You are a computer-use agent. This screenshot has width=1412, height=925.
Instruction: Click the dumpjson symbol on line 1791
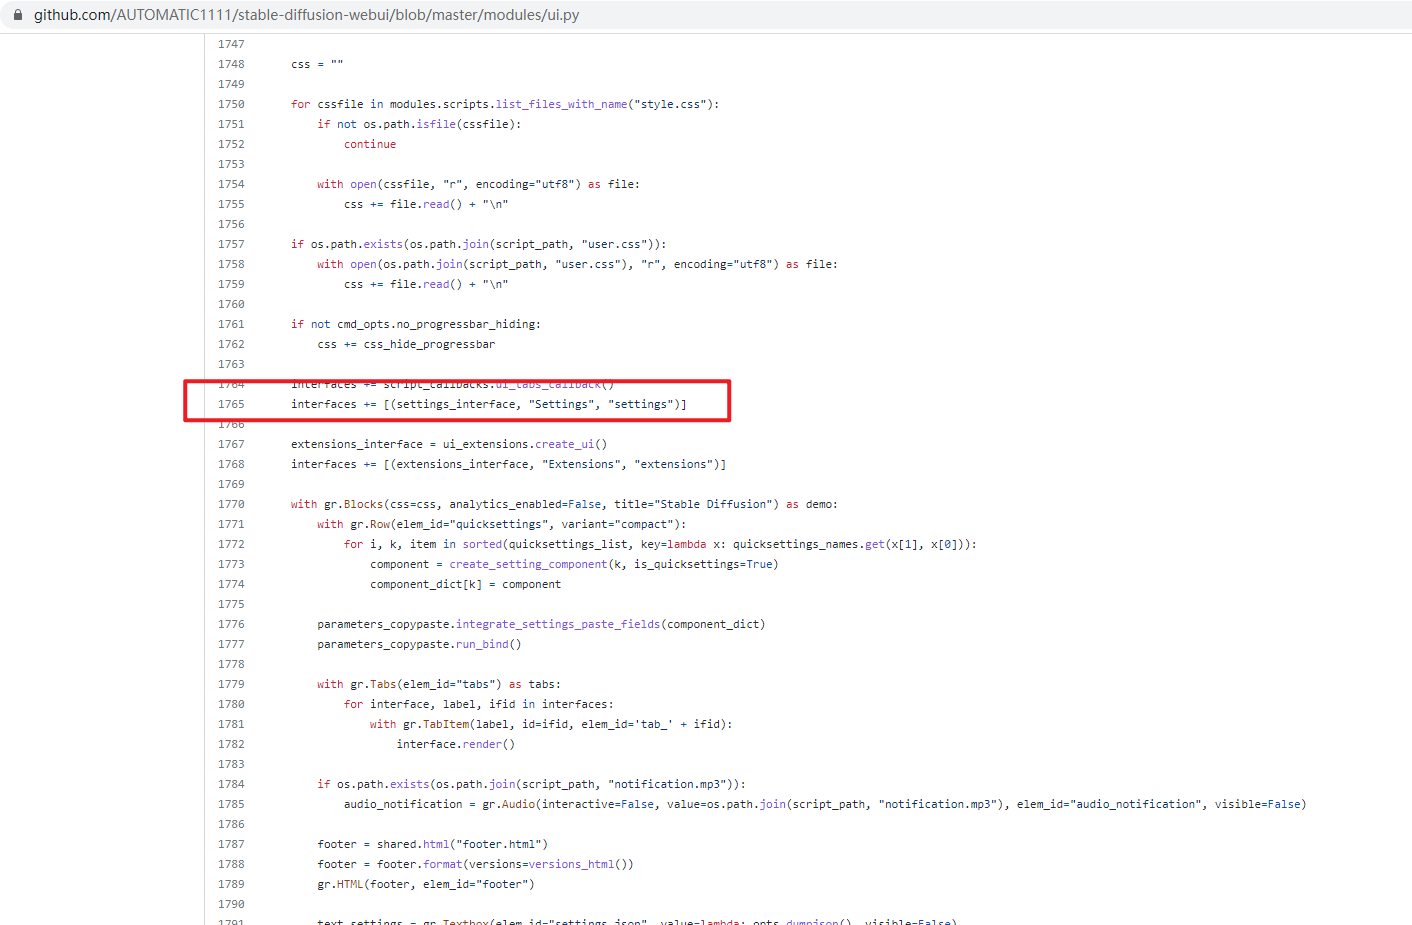point(814,921)
